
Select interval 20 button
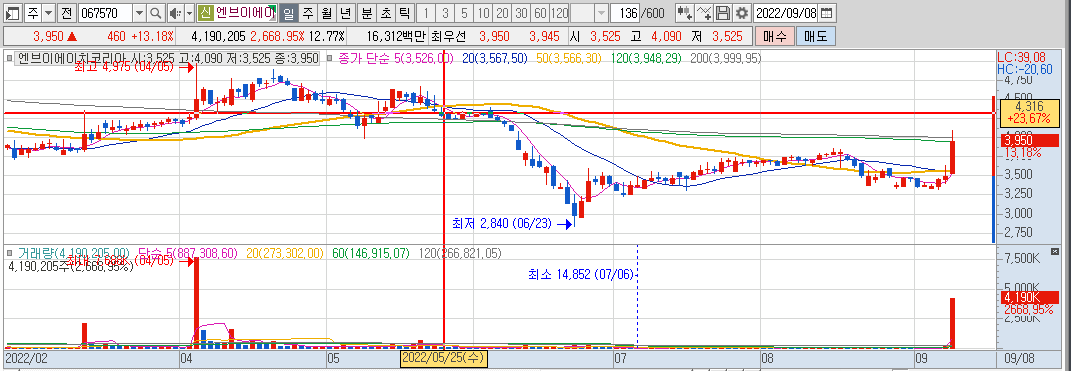pyautogui.click(x=503, y=12)
